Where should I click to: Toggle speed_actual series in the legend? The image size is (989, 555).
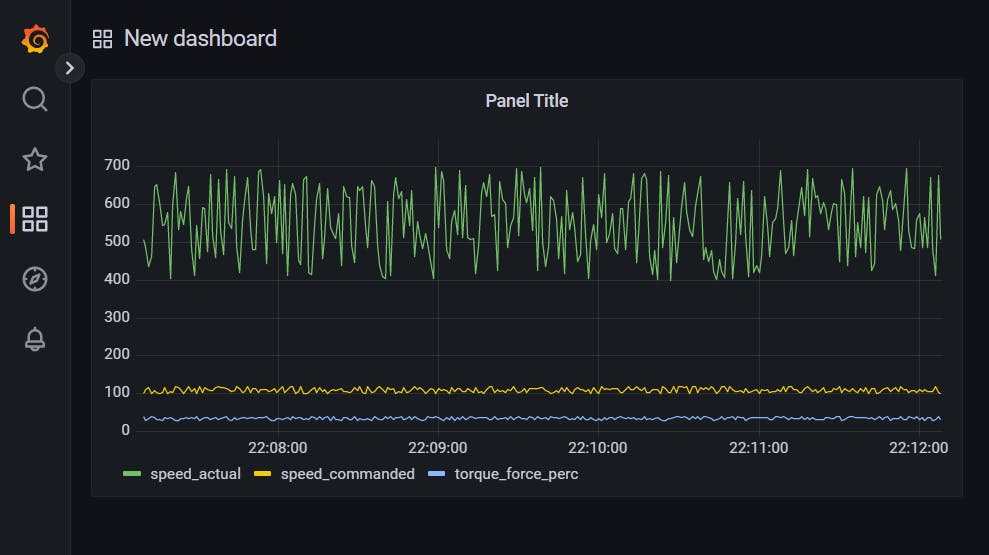coord(195,474)
